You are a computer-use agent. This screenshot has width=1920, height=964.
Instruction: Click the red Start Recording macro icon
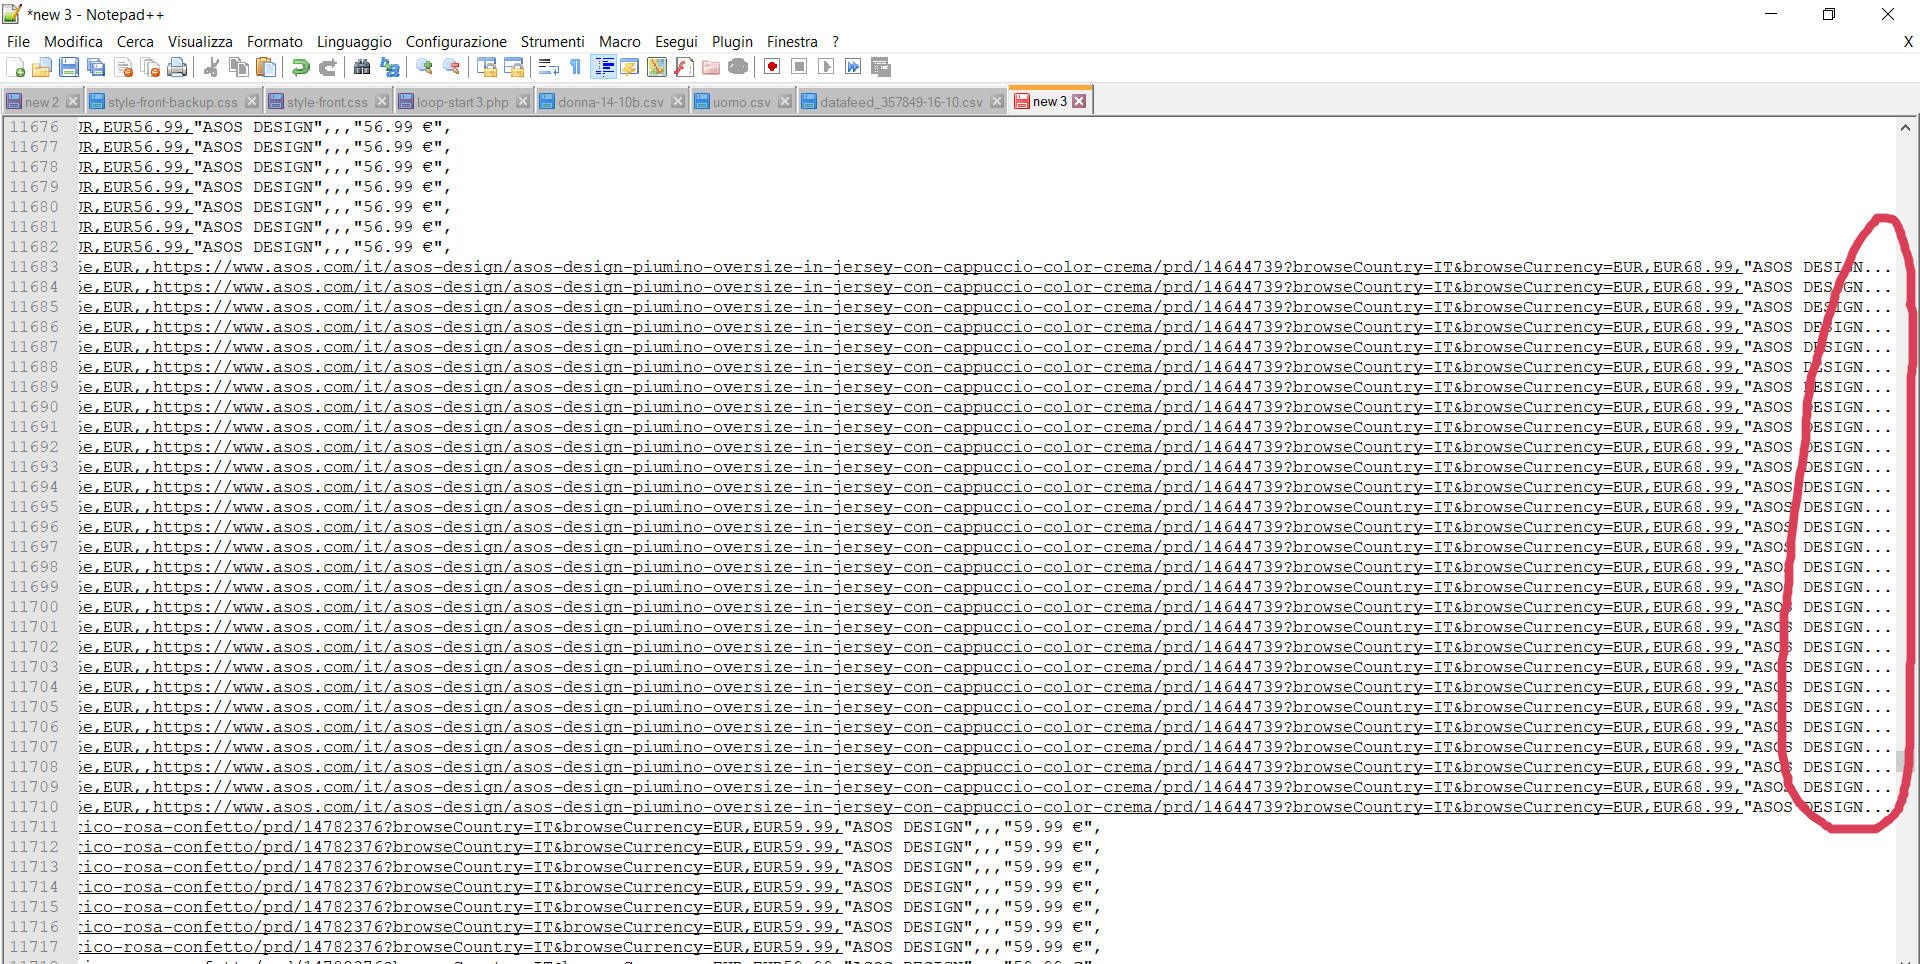point(772,67)
